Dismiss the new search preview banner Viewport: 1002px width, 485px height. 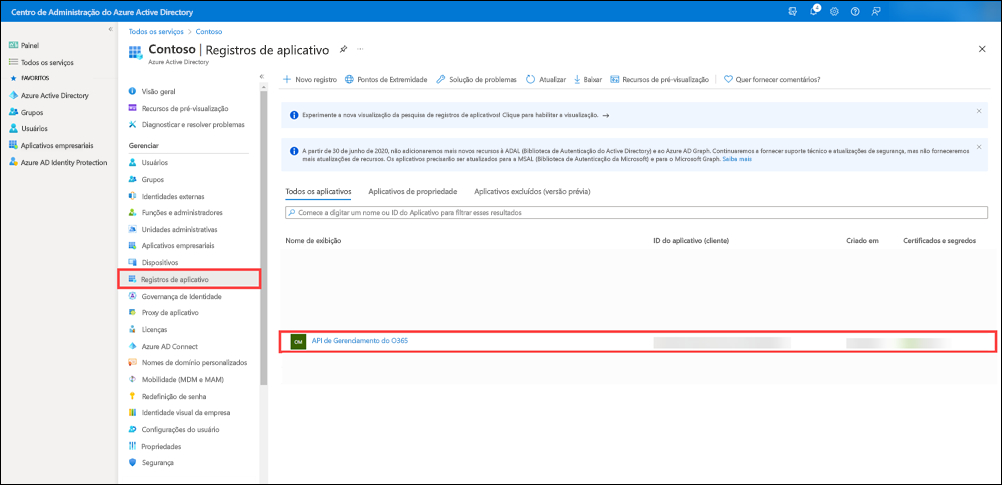978,111
